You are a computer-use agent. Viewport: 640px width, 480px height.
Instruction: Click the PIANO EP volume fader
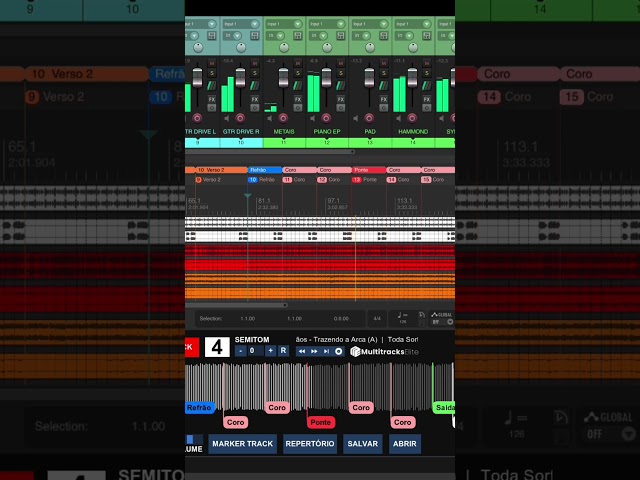pos(326,78)
